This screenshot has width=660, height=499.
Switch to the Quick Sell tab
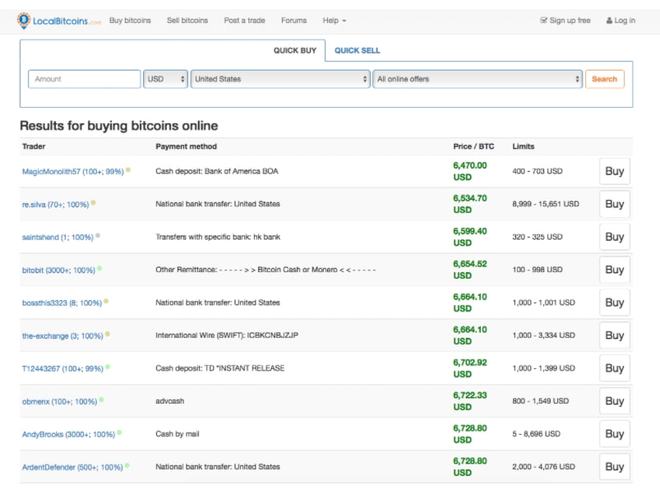pyautogui.click(x=357, y=50)
